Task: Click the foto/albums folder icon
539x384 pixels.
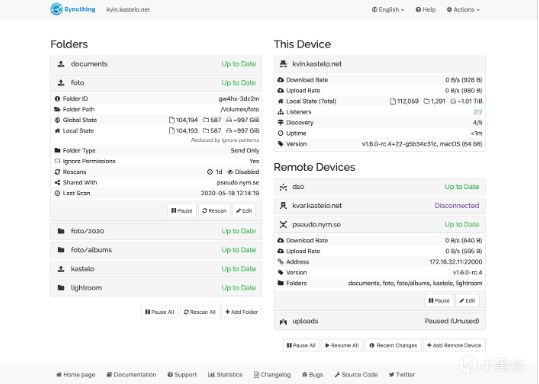Action: coord(61,250)
